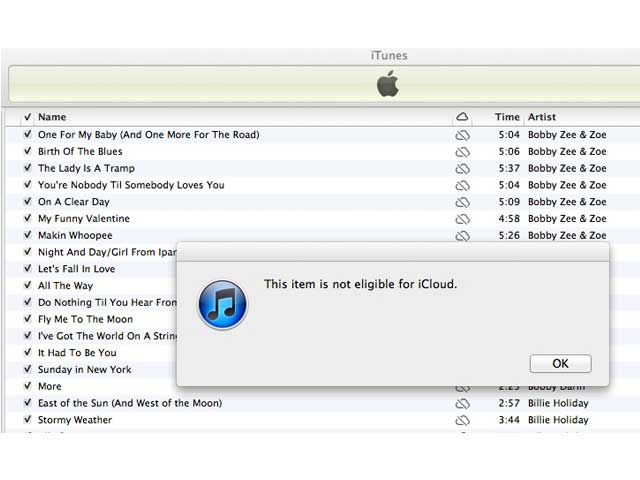Uncheck Stormy Weather
Image resolution: width=640 pixels, height=480 pixels.
click(27, 419)
